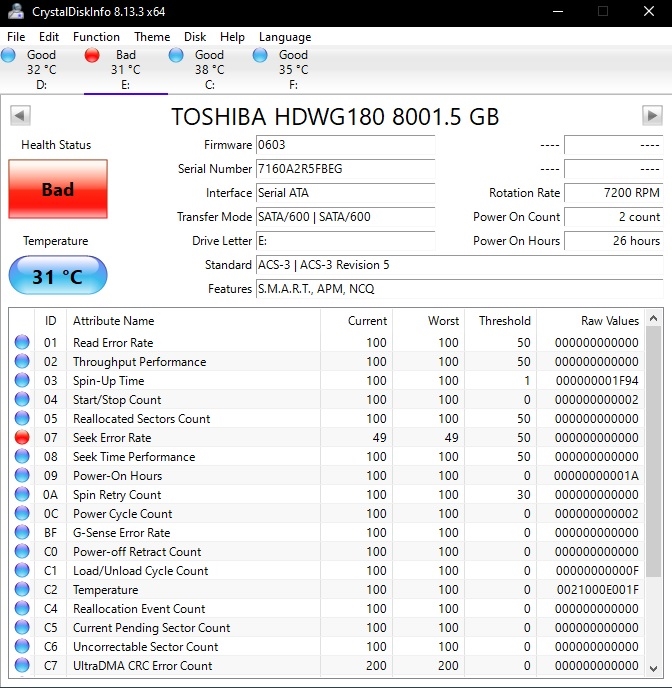Click the Power On Hours value
Image resolution: width=672 pixels, height=688 pixels.
(613, 241)
